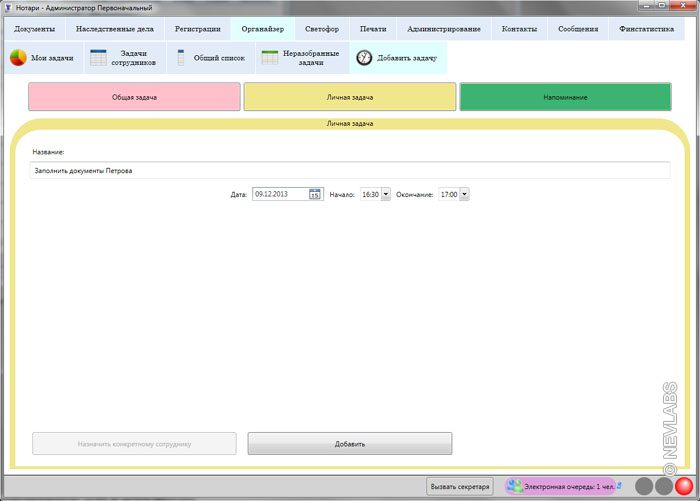
Task: Click the Добавить задачу clock icon
Action: tap(364, 58)
